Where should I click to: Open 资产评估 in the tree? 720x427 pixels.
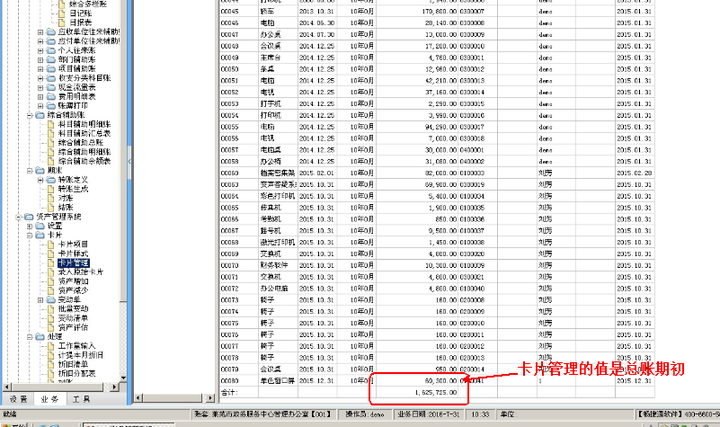73,327
